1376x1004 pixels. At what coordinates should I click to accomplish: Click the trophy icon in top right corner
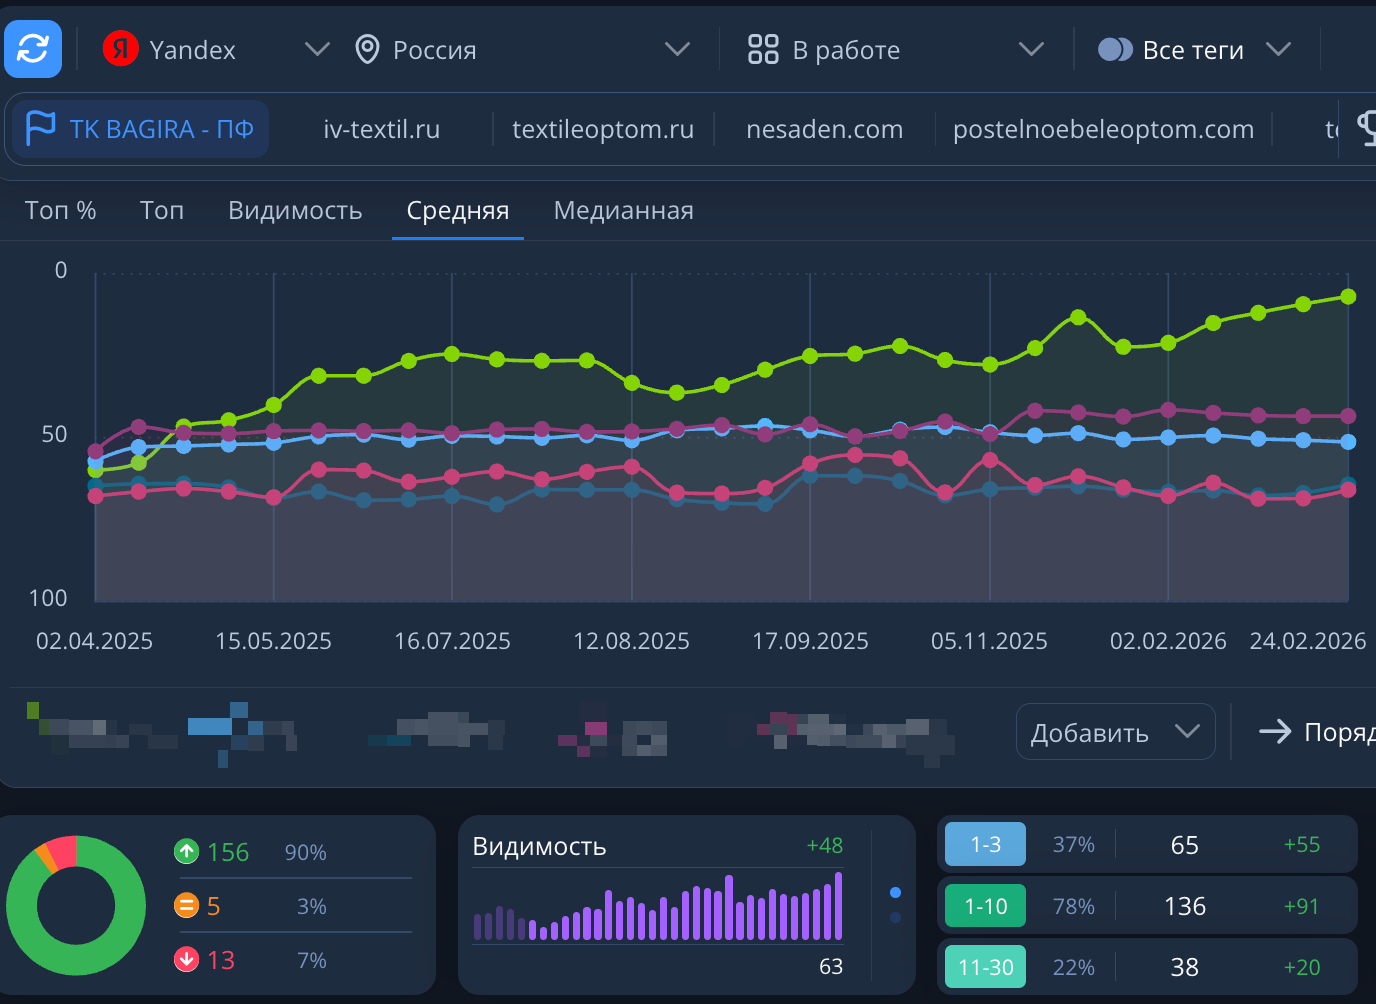pos(1368,128)
